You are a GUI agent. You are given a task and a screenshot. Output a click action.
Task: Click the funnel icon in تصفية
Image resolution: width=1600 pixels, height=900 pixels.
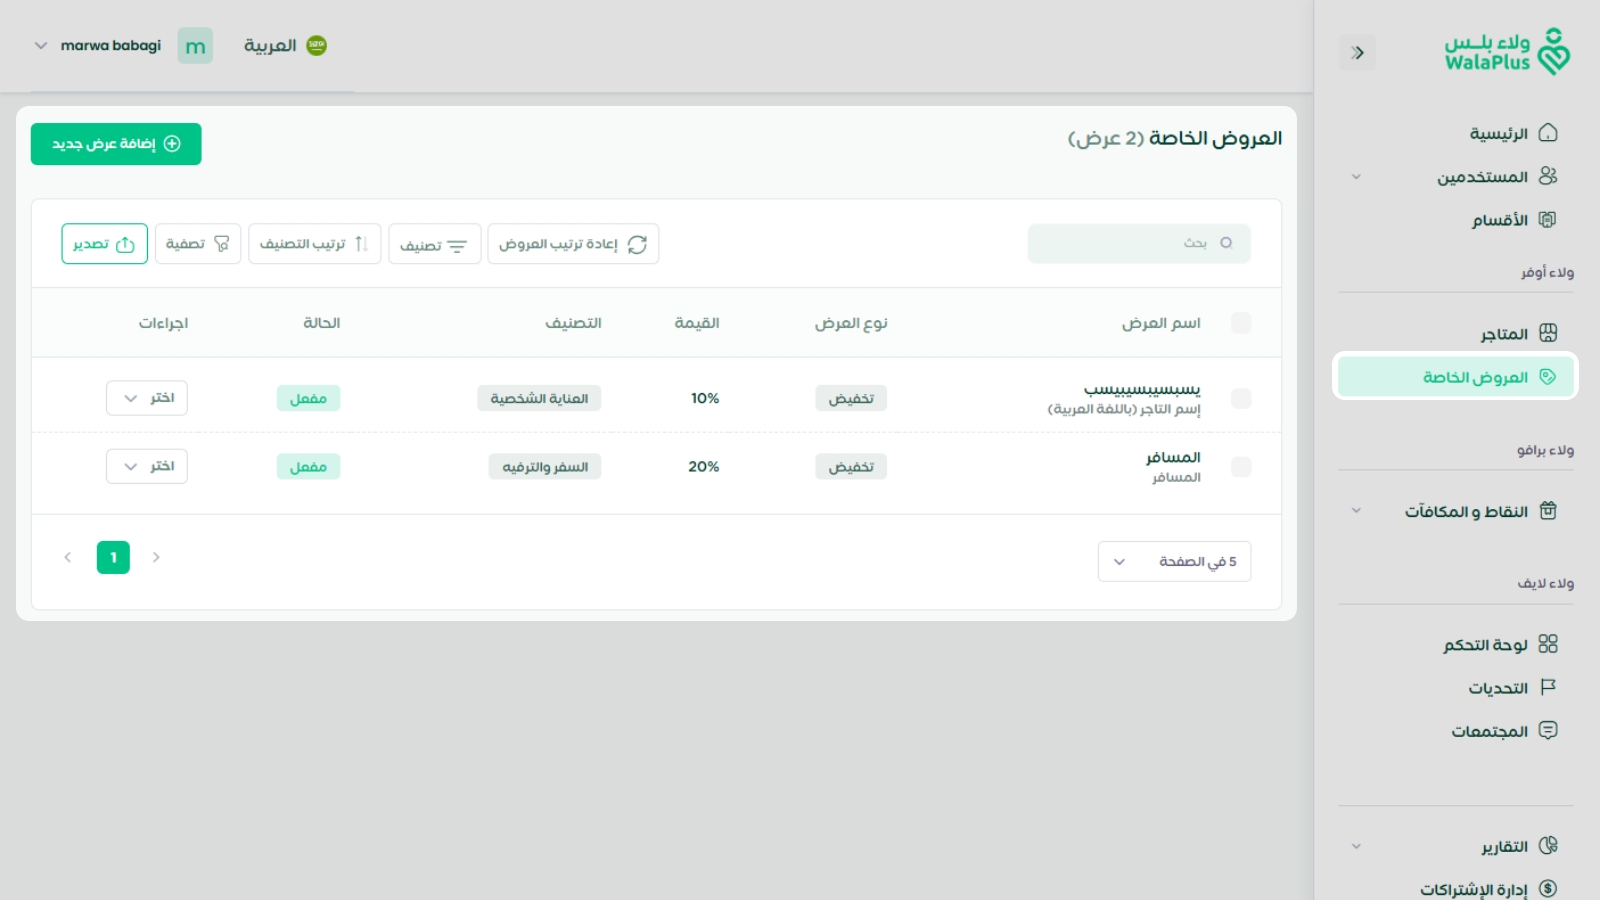pyautogui.click(x=221, y=244)
